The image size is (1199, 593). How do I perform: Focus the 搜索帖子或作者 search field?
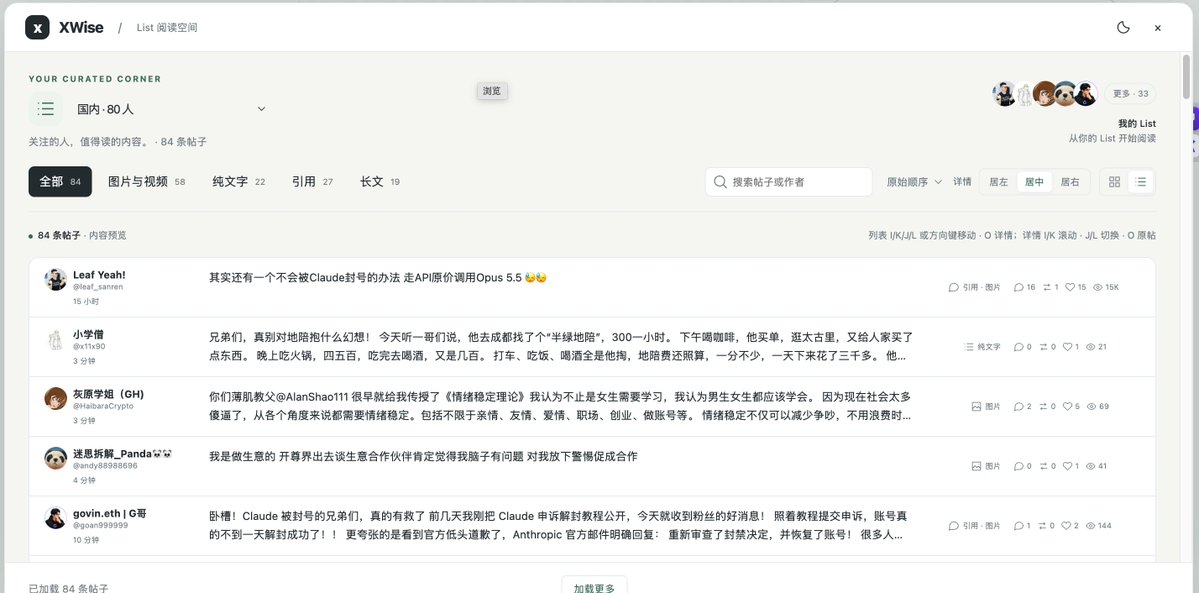click(x=788, y=182)
